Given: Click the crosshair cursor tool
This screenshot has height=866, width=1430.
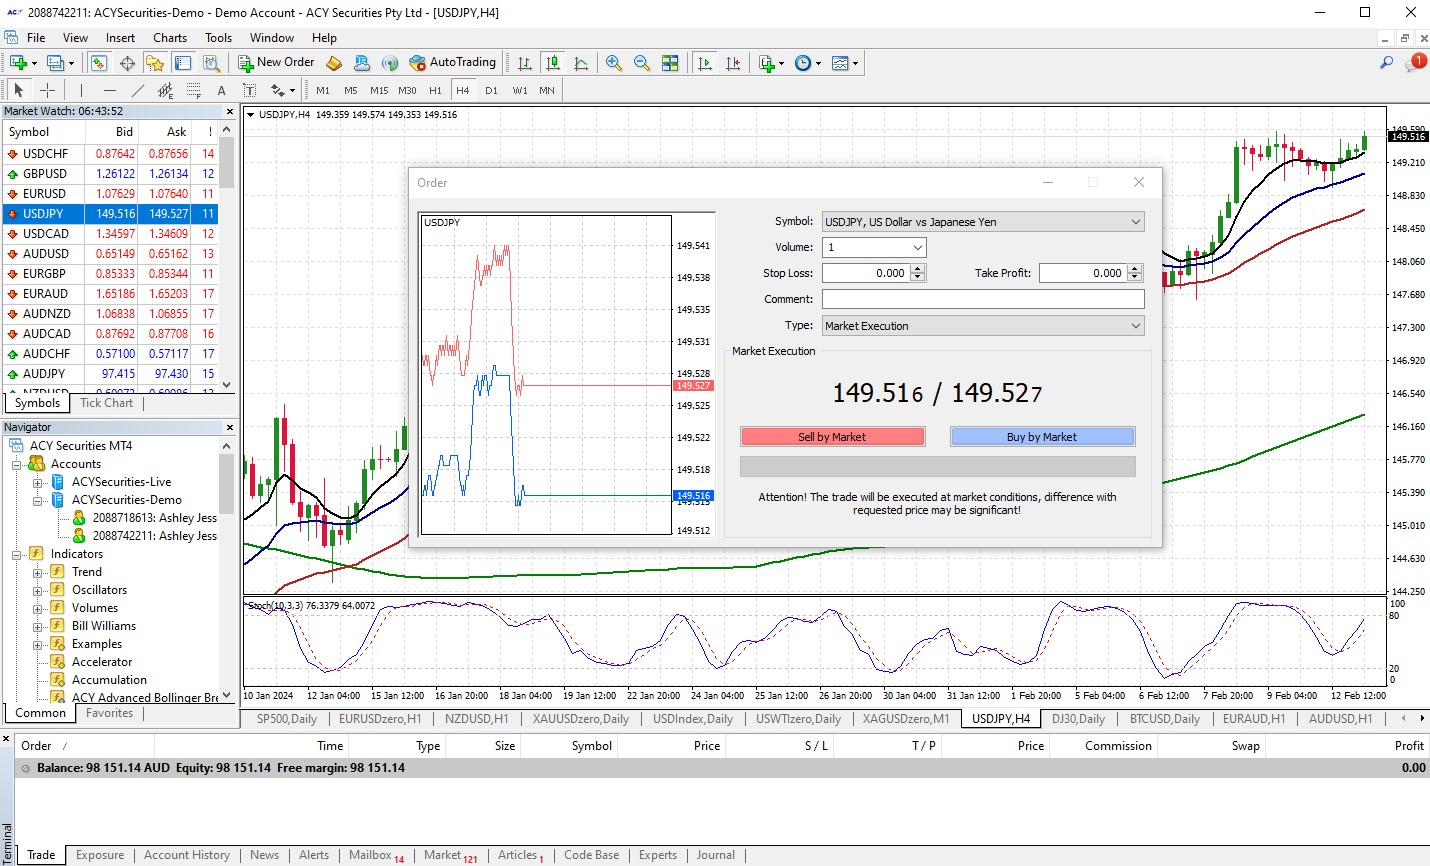Looking at the screenshot, I should click(x=47, y=90).
